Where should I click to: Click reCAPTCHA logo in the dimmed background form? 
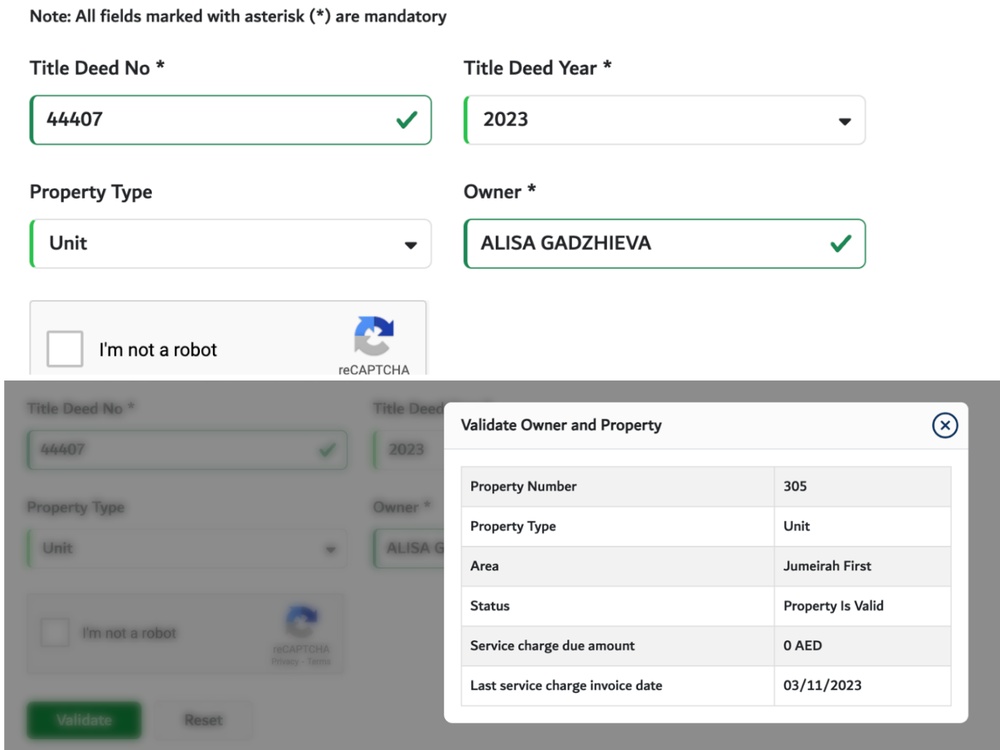tap(301, 623)
